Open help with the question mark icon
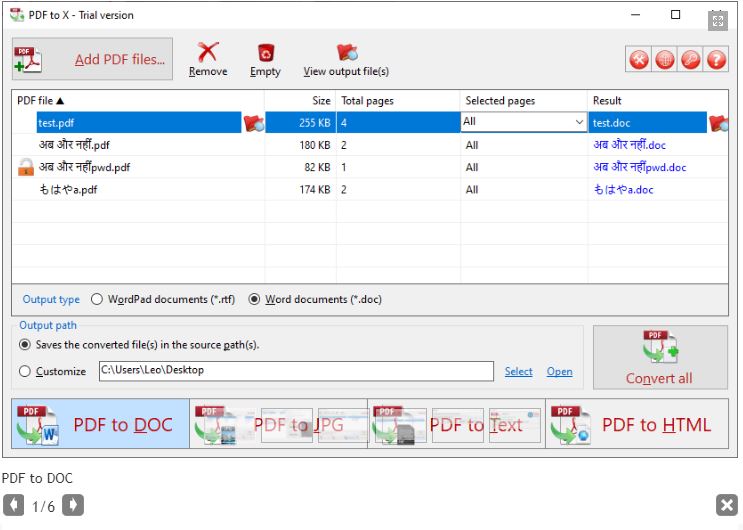743x530 pixels. (716, 60)
